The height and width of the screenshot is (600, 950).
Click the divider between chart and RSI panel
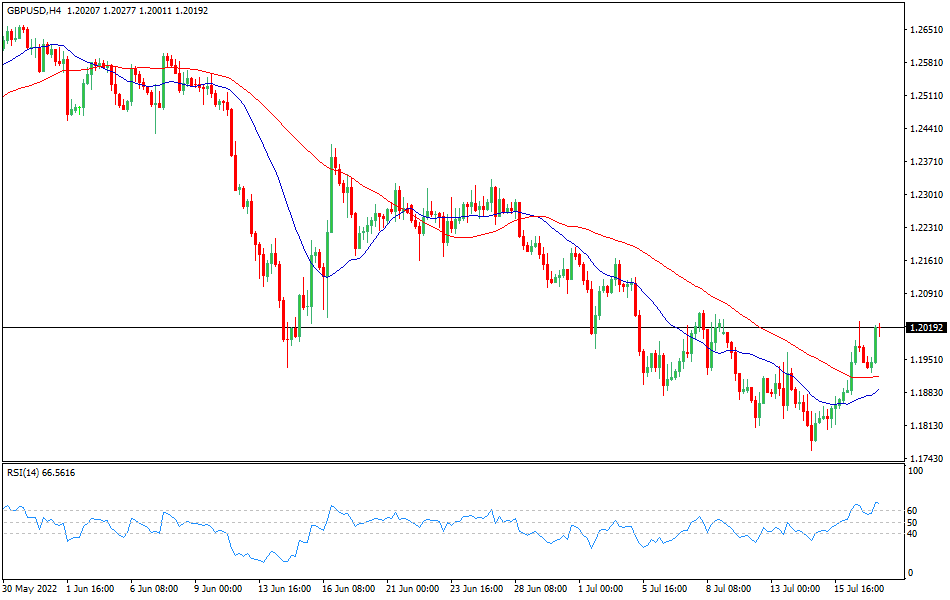[x=450, y=461]
